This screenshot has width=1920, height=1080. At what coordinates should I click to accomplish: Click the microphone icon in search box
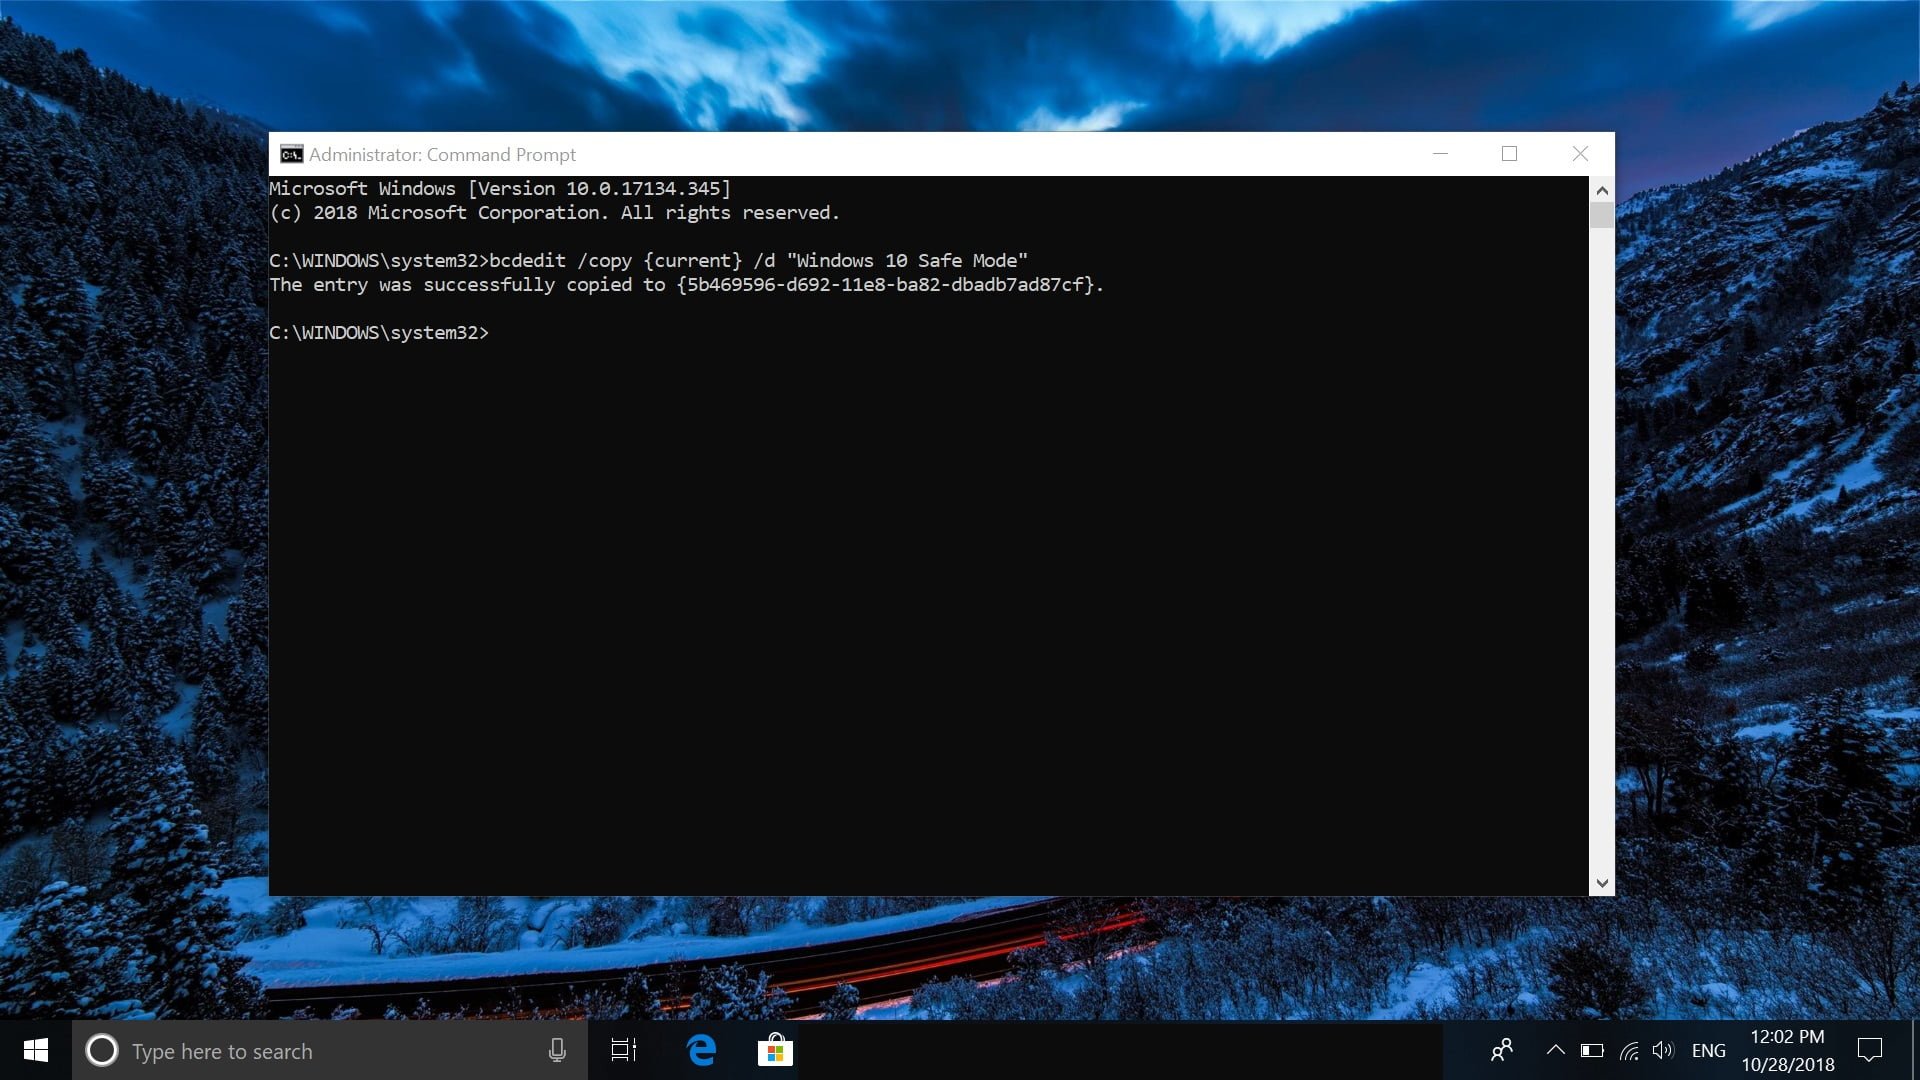tap(557, 1050)
